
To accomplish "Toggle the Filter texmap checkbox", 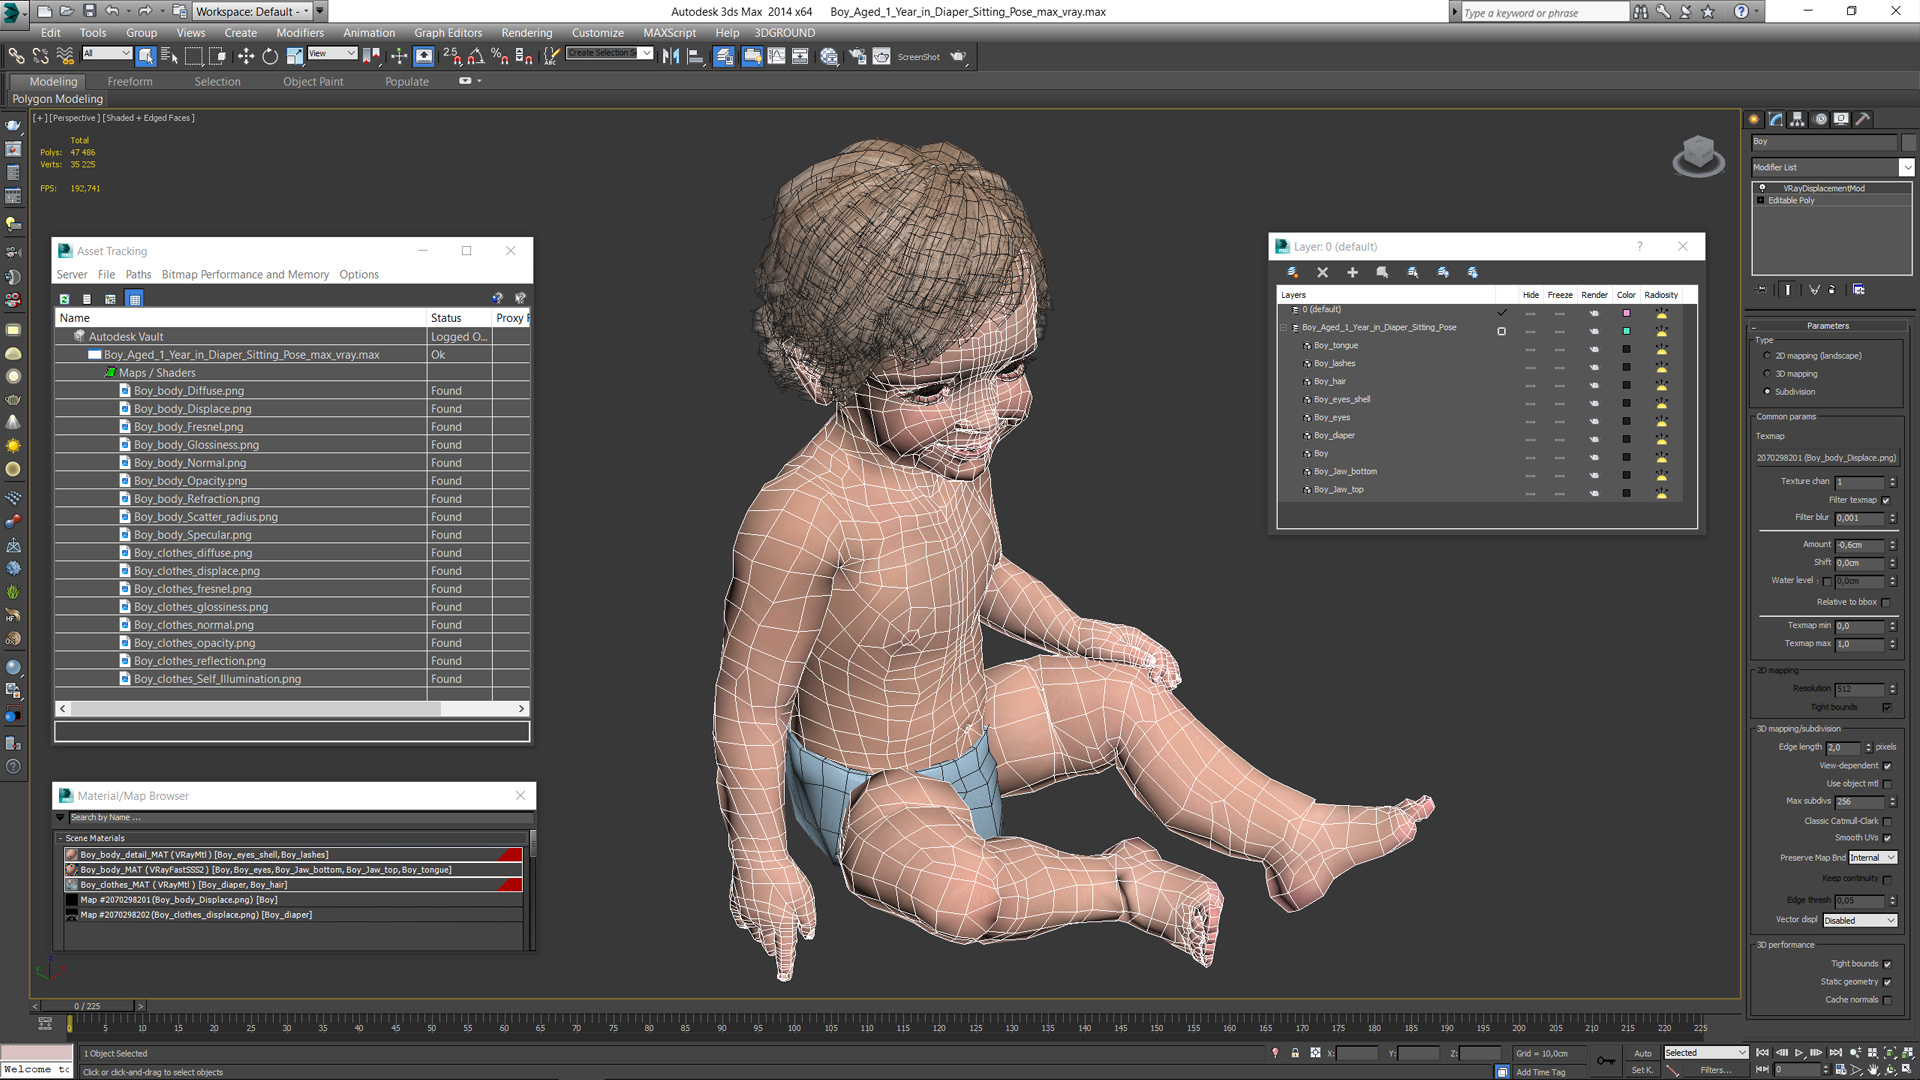I will pos(1886,500).
